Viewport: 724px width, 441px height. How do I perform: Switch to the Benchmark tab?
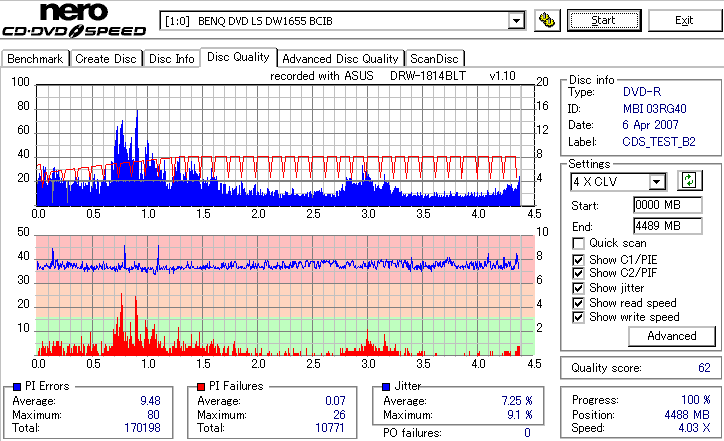[36, 59]
